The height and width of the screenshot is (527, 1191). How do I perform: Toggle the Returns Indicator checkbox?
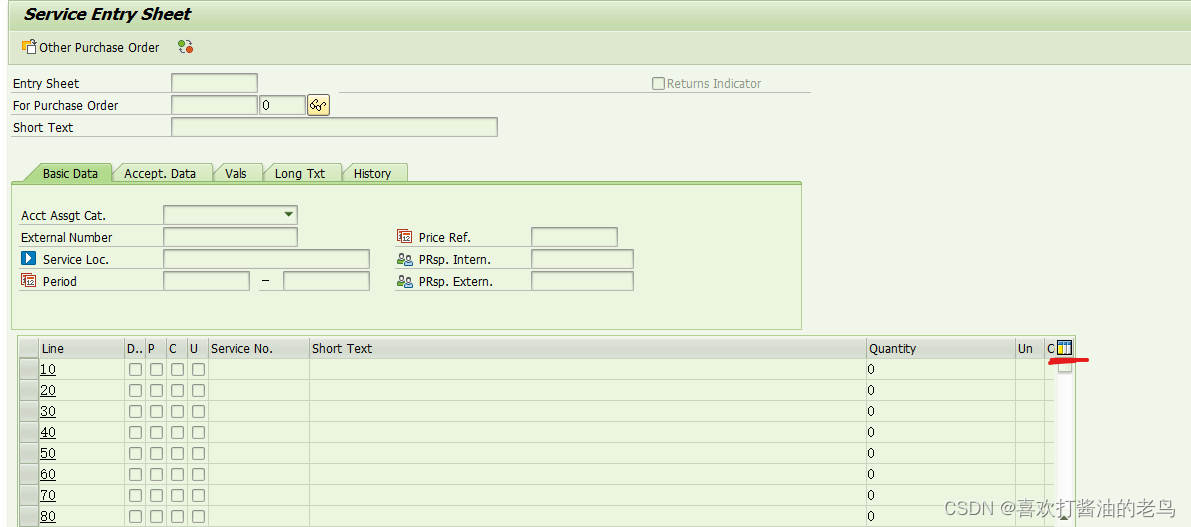pyautogui.click(x=659, y=84)
